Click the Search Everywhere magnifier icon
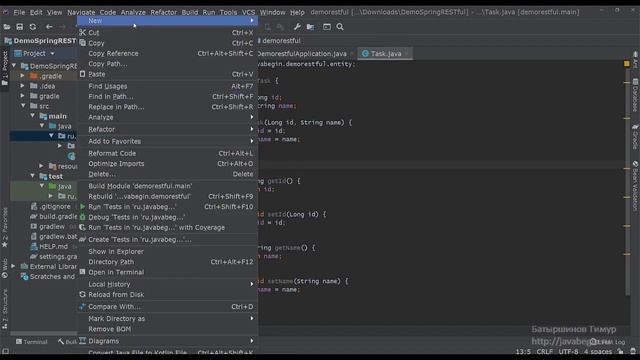 [x=340, y=27]
